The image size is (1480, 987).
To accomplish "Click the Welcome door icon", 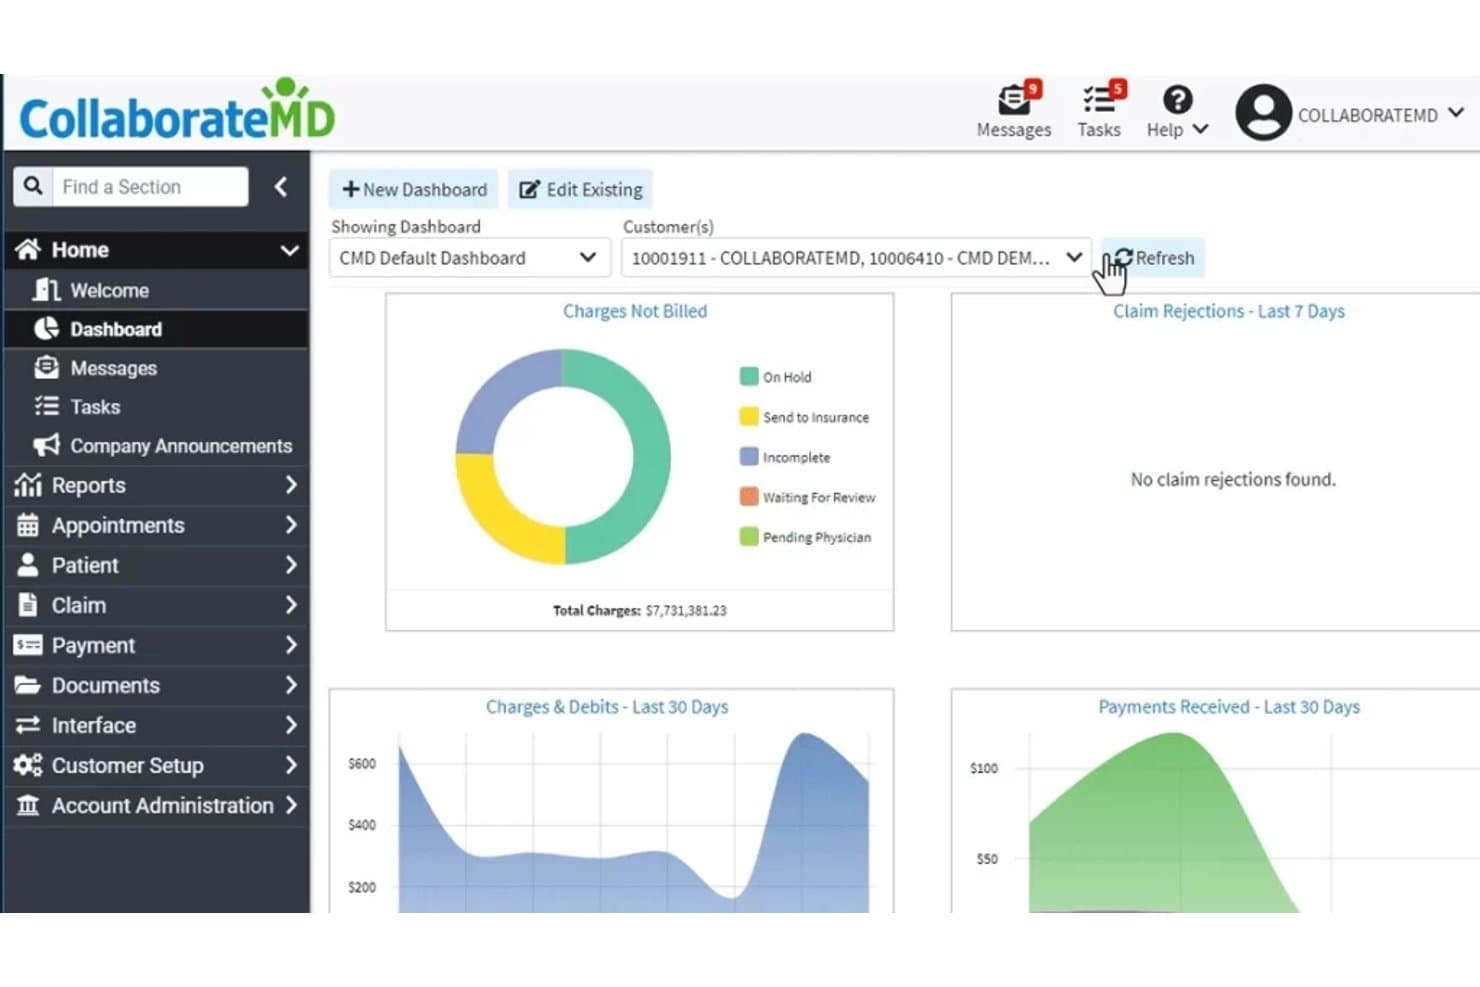I will (x=47, y=290).
